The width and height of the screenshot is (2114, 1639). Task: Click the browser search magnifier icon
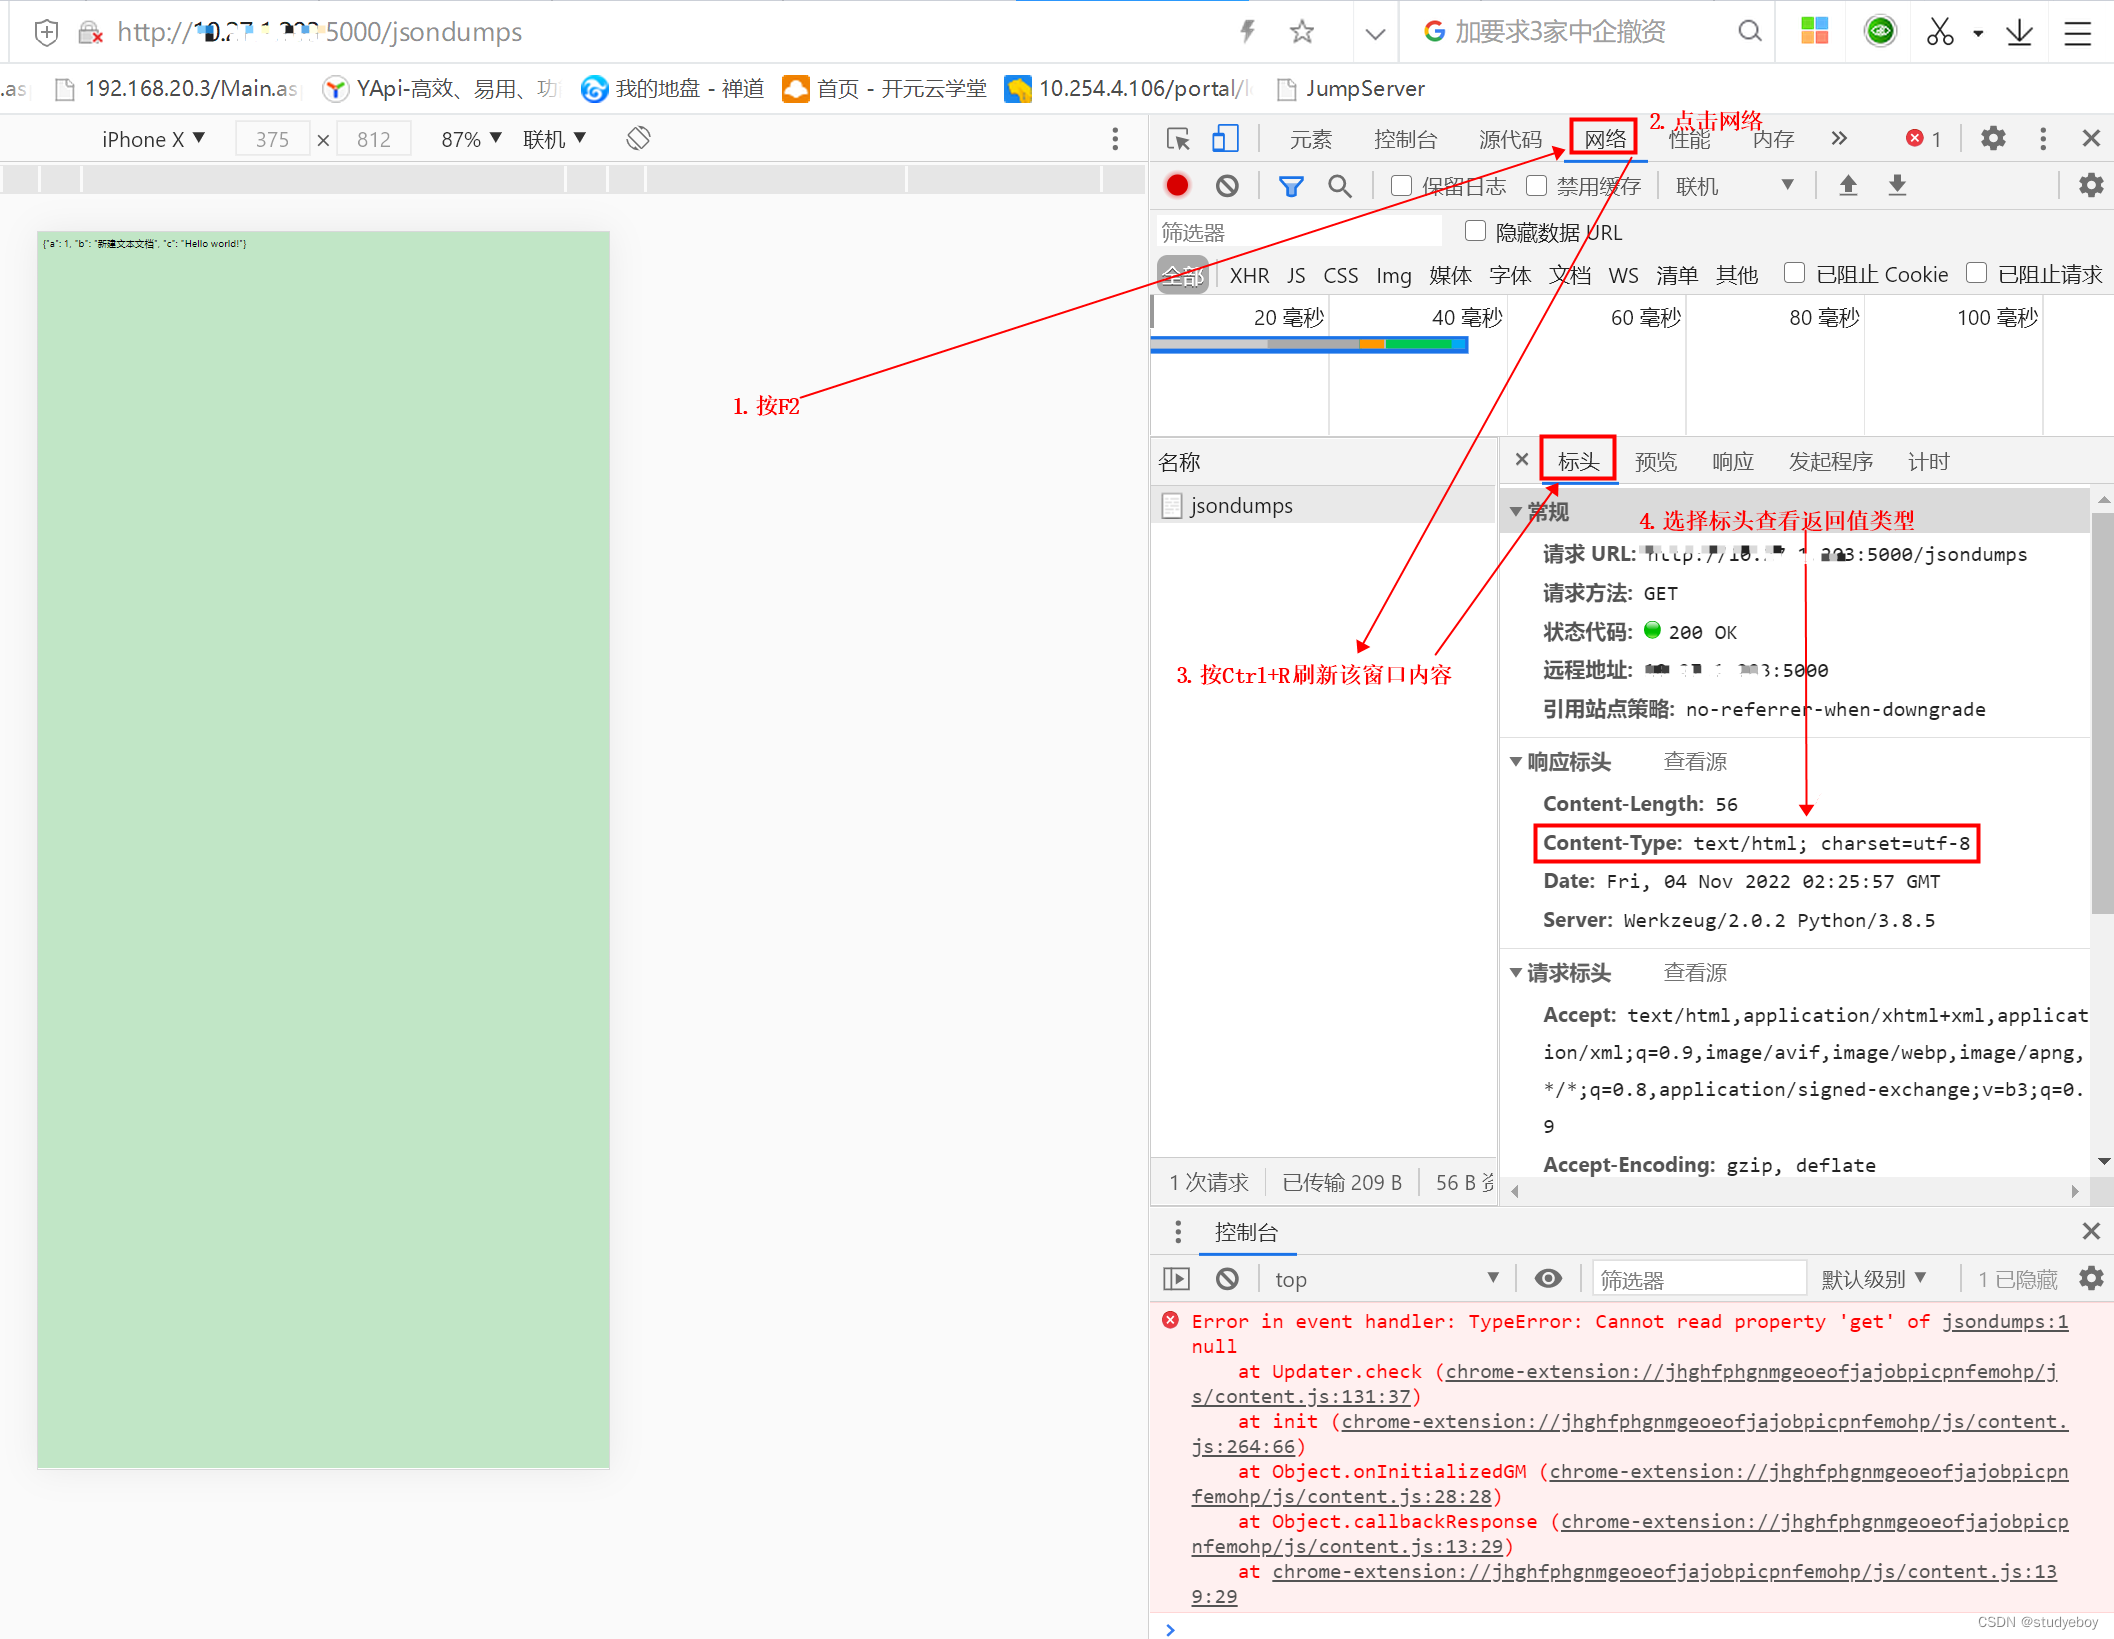[x=1749, y=32]
